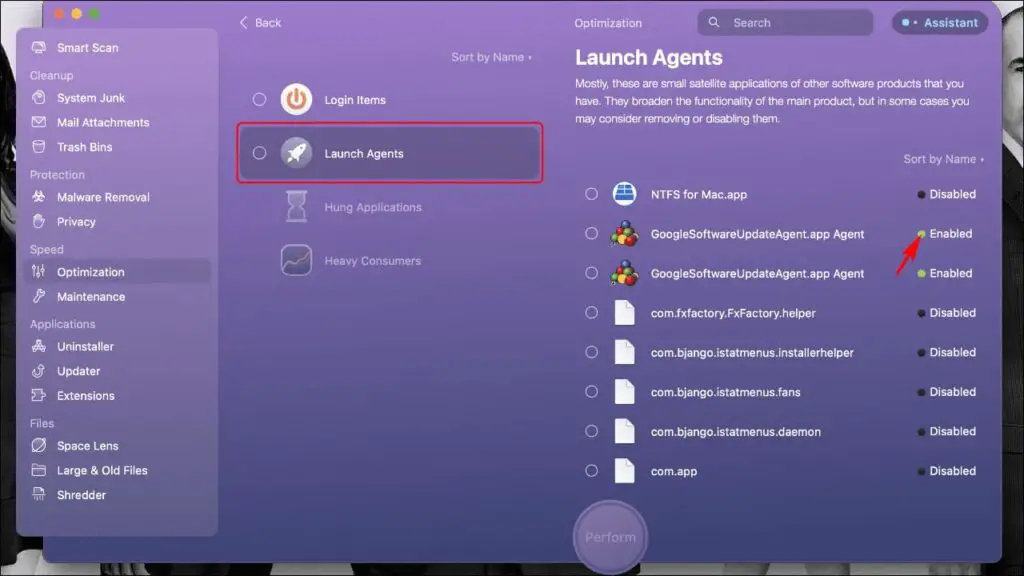Click the Login Items power icon

pos(296,99)
